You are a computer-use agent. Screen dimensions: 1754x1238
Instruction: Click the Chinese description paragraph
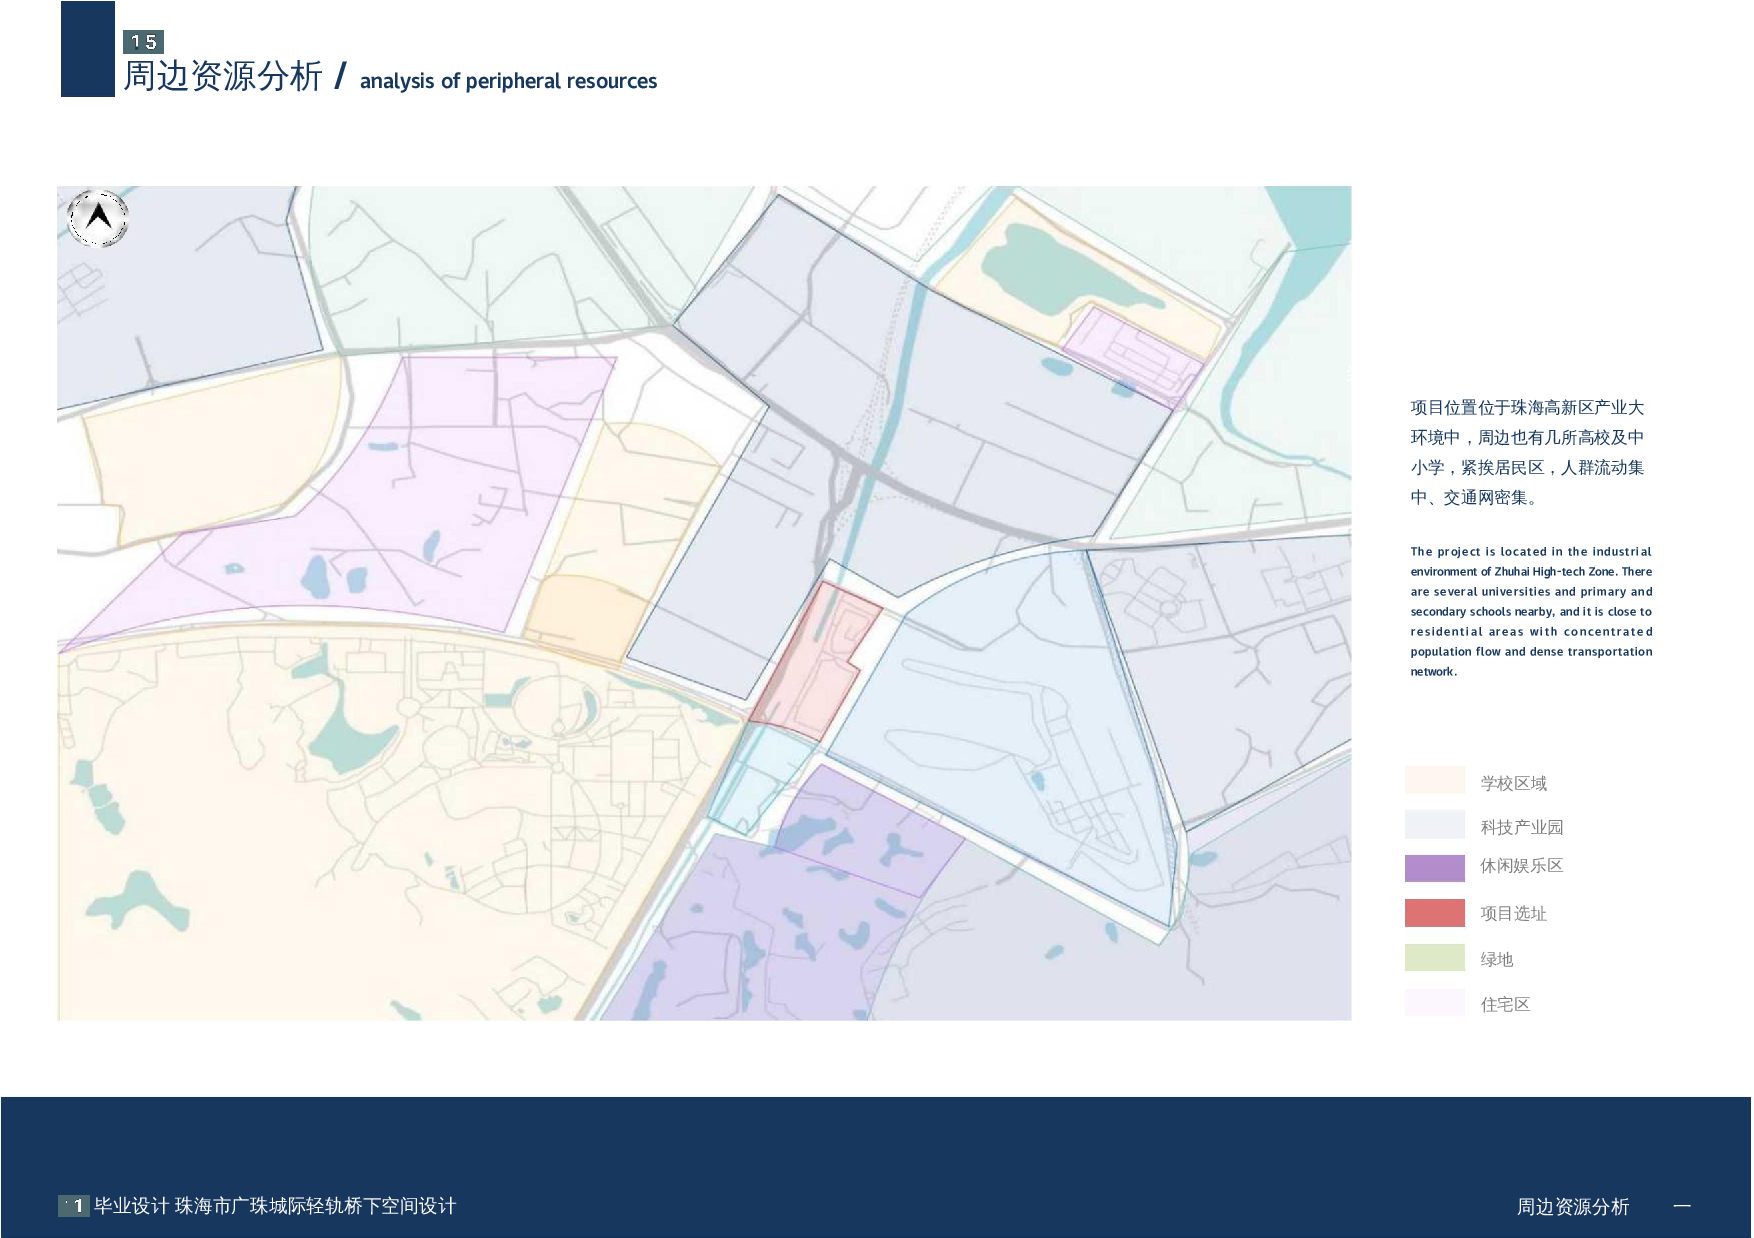(1527, 452)
